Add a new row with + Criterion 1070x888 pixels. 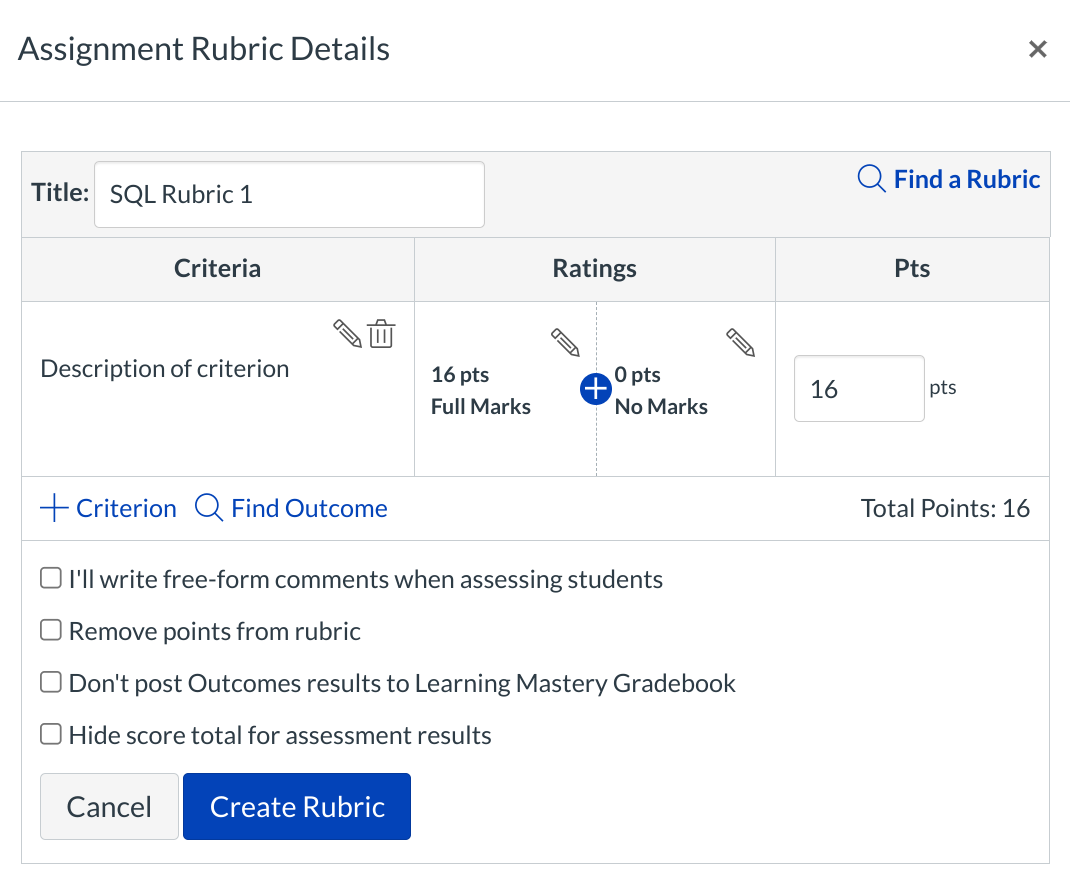(108, 508)
